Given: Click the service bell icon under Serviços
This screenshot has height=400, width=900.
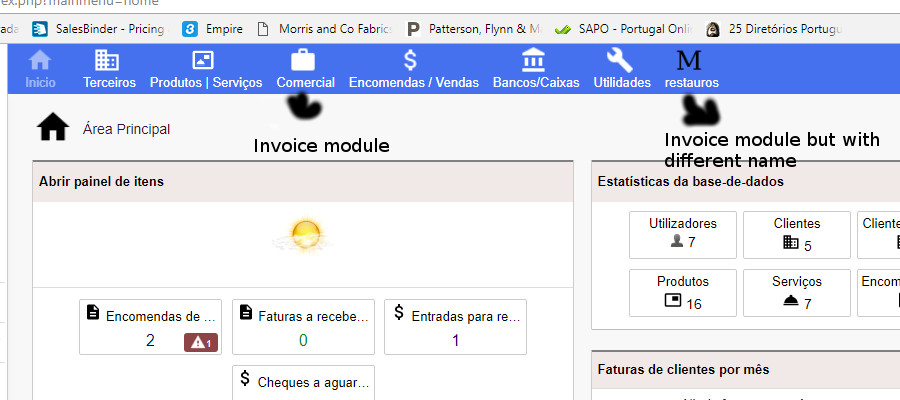Looking at the screenshot, I should 791,301.
